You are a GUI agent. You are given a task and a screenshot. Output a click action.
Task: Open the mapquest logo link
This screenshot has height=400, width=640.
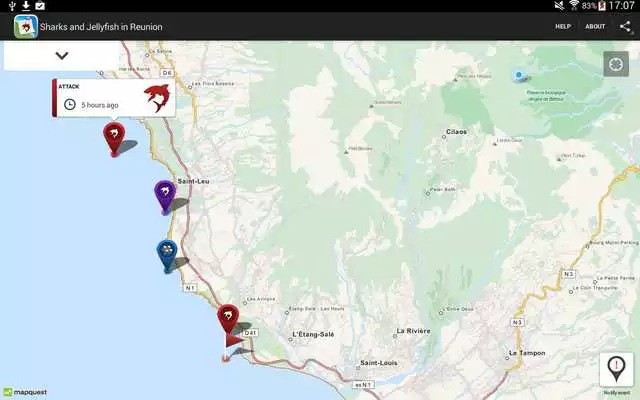(25, 392)
